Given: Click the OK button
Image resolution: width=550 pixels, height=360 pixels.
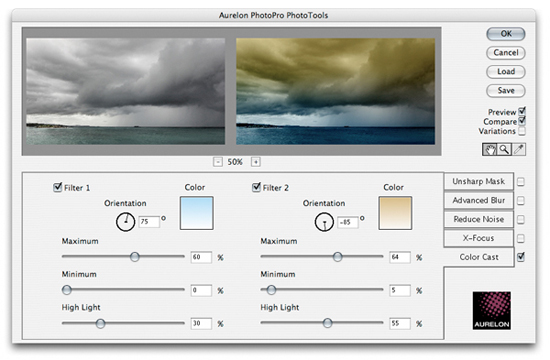Looking at the screenshot, I should [x=506, y=34].
